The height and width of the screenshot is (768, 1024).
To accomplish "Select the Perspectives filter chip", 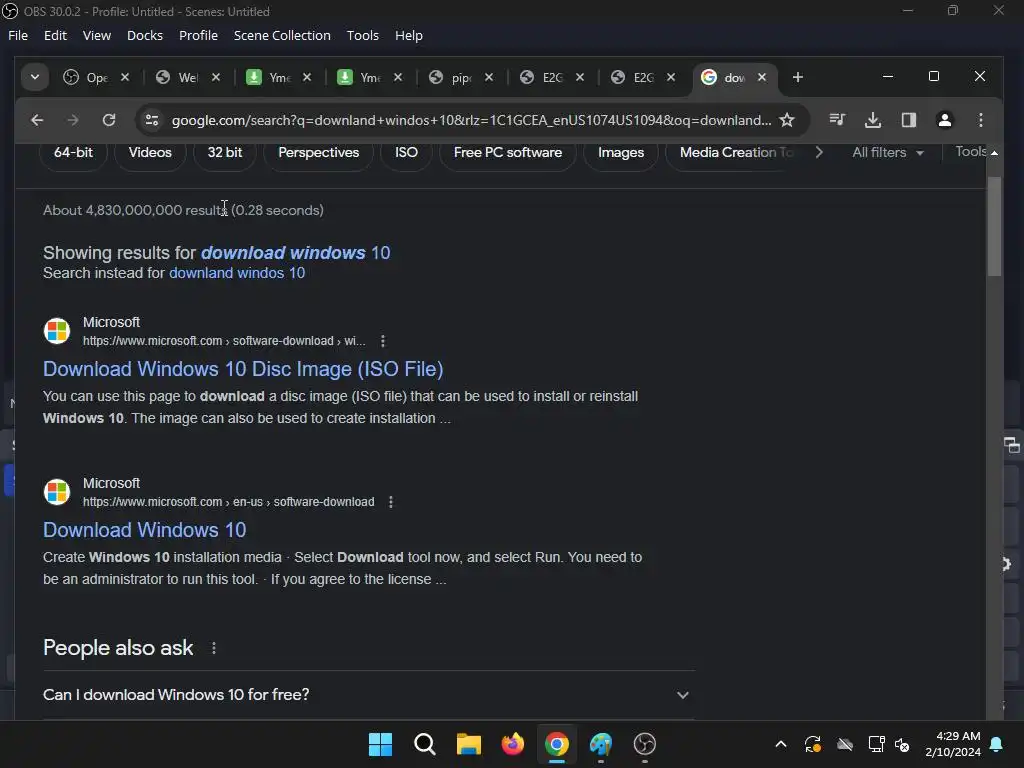I will click(x=319, y=152).
